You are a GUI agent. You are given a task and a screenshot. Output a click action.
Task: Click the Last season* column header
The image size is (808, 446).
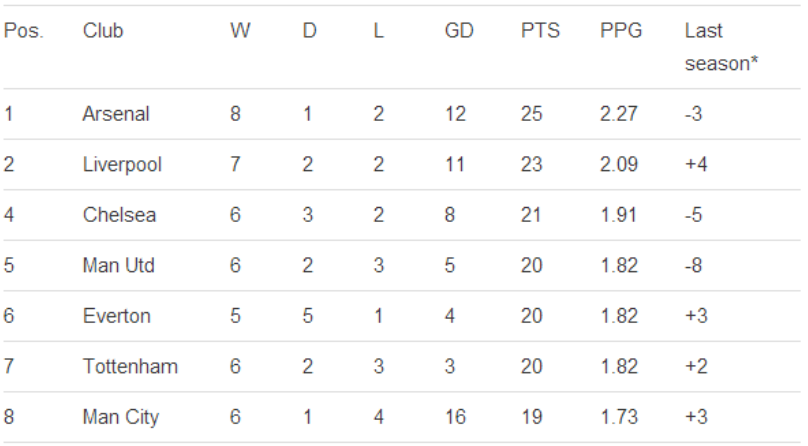pos(721,47)
